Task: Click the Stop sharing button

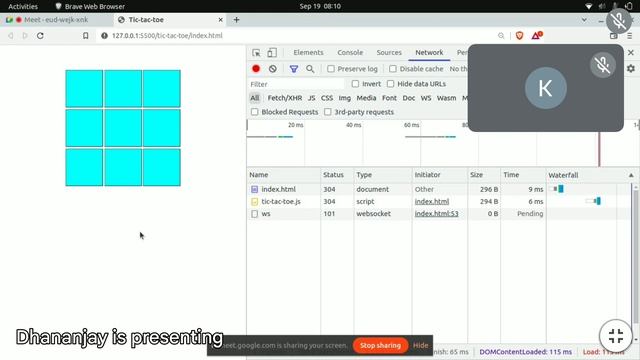Action: click(380, 345)
